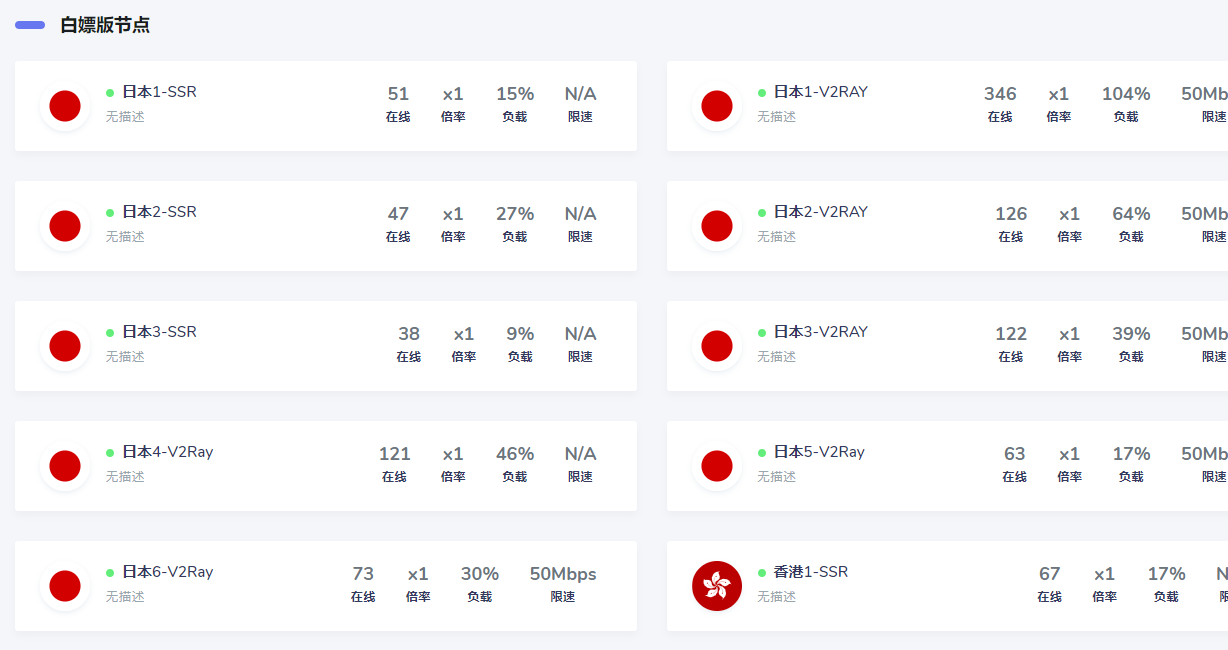Click the Japan flag icon for 日本2-V2RAY
The image size is (1228, 650).
(717, 226)
